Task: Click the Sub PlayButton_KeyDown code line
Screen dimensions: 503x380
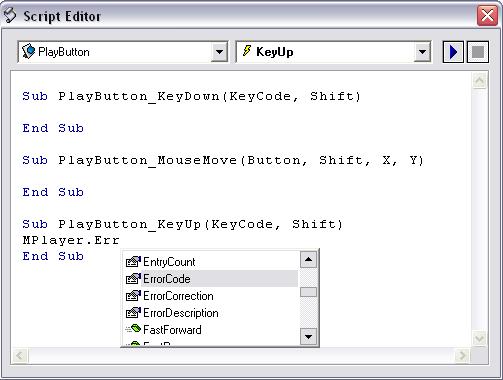Action: pos(191,97)
